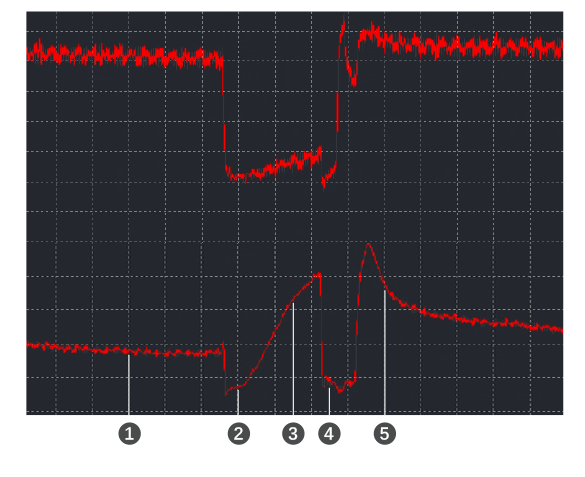The image size is (585, 477).
Task: Click the circled number 3 marker label
Action: [293, 434]
